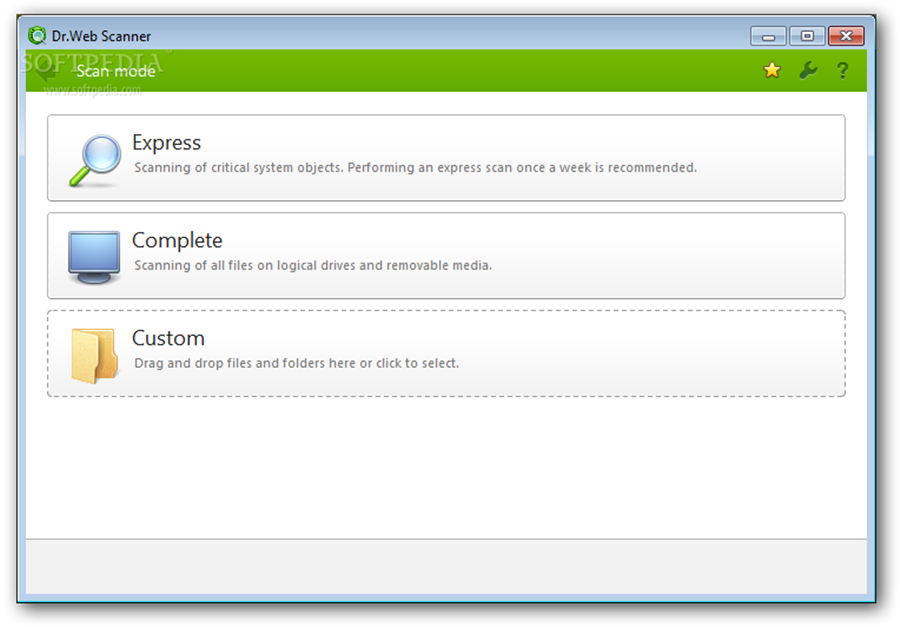The width and height of the screenshot is (900, 627).
Task: Open help with the question mark icon
Action: (x=842, y=70)
